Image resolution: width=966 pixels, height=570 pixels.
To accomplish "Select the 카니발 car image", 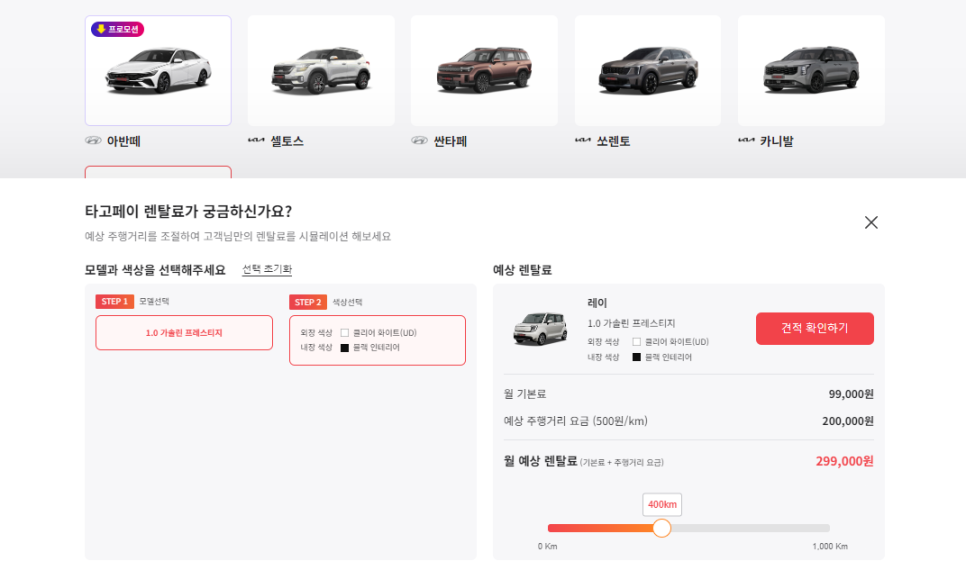I will (811, 72).
